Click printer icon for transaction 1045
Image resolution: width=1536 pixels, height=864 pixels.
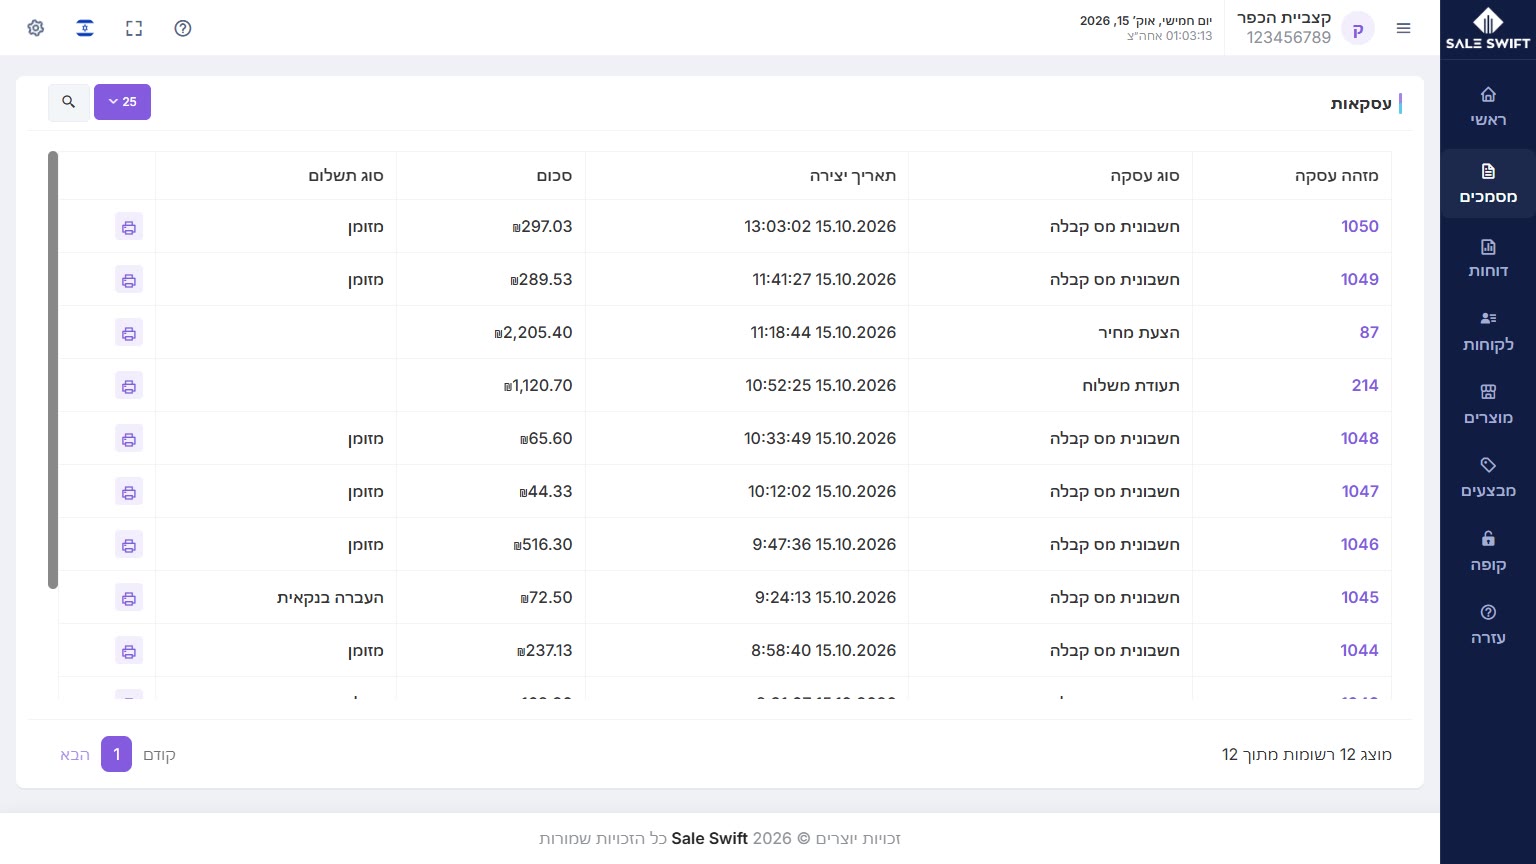(129, 597)
